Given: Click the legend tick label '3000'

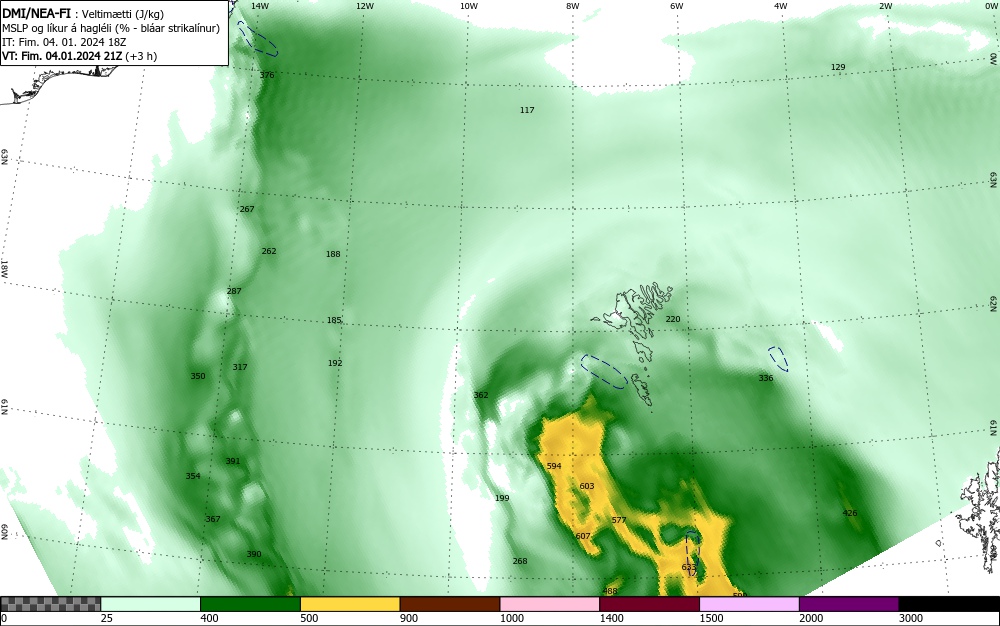Looking at the screenshot, I should tap(911, 618).
